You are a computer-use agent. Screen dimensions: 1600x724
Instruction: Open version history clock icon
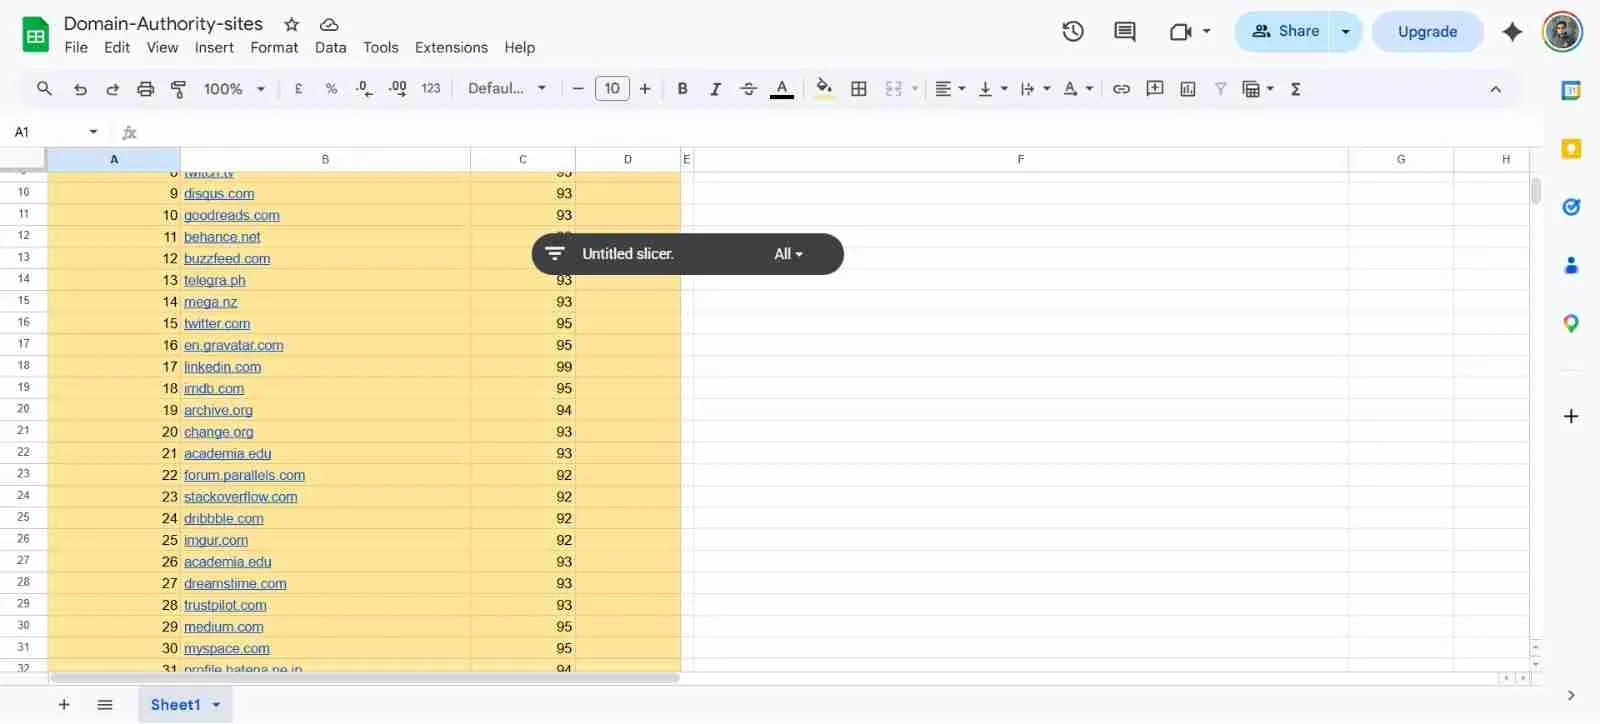pyautogui.click(x=1072, y=31)
